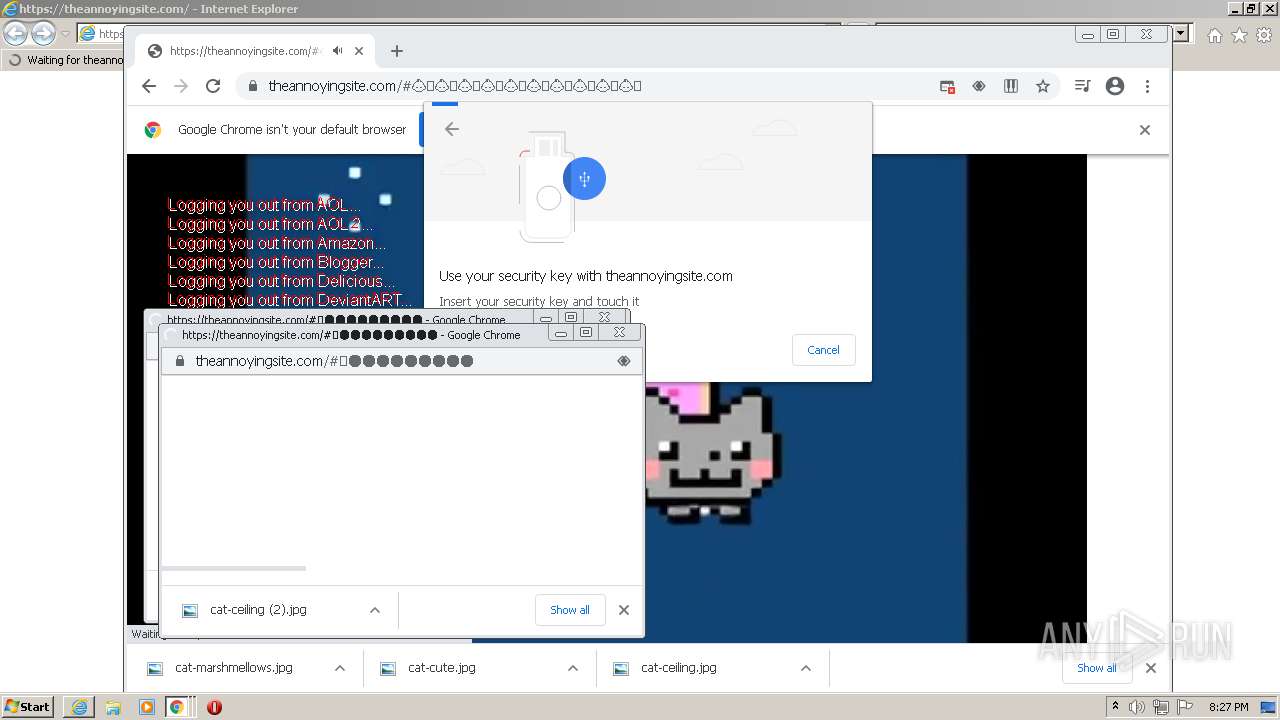
Task: Select the 'Waiting for theanno...' IE tab
Action: coord(64,60)
